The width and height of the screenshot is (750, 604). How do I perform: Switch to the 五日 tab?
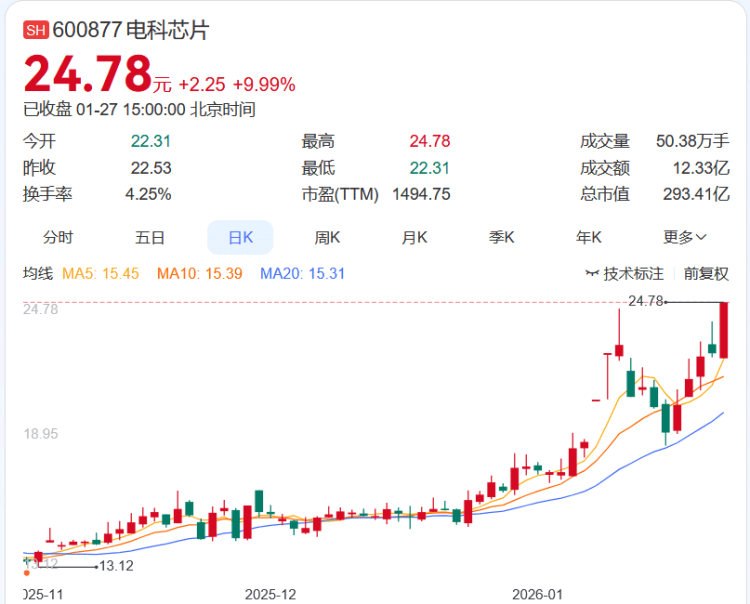tap(150, 237)
